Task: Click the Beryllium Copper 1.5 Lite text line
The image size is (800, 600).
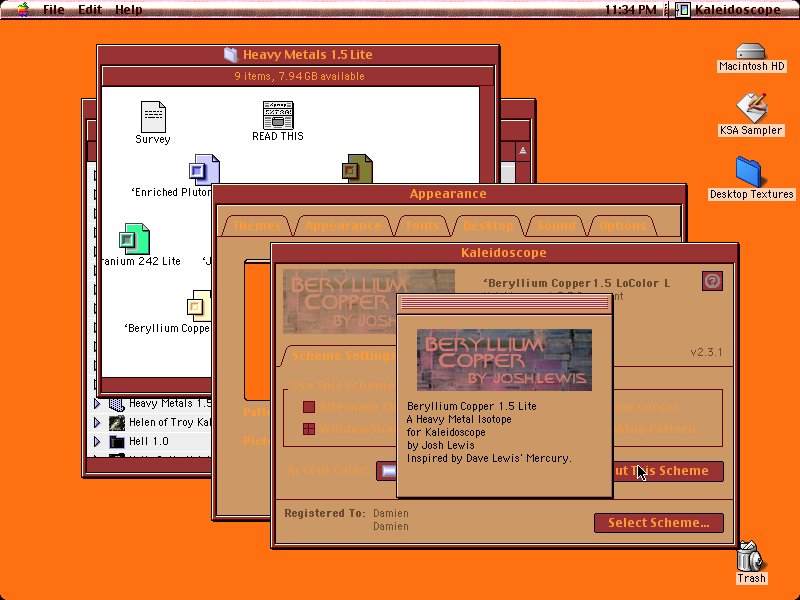Action: (471, 406)
